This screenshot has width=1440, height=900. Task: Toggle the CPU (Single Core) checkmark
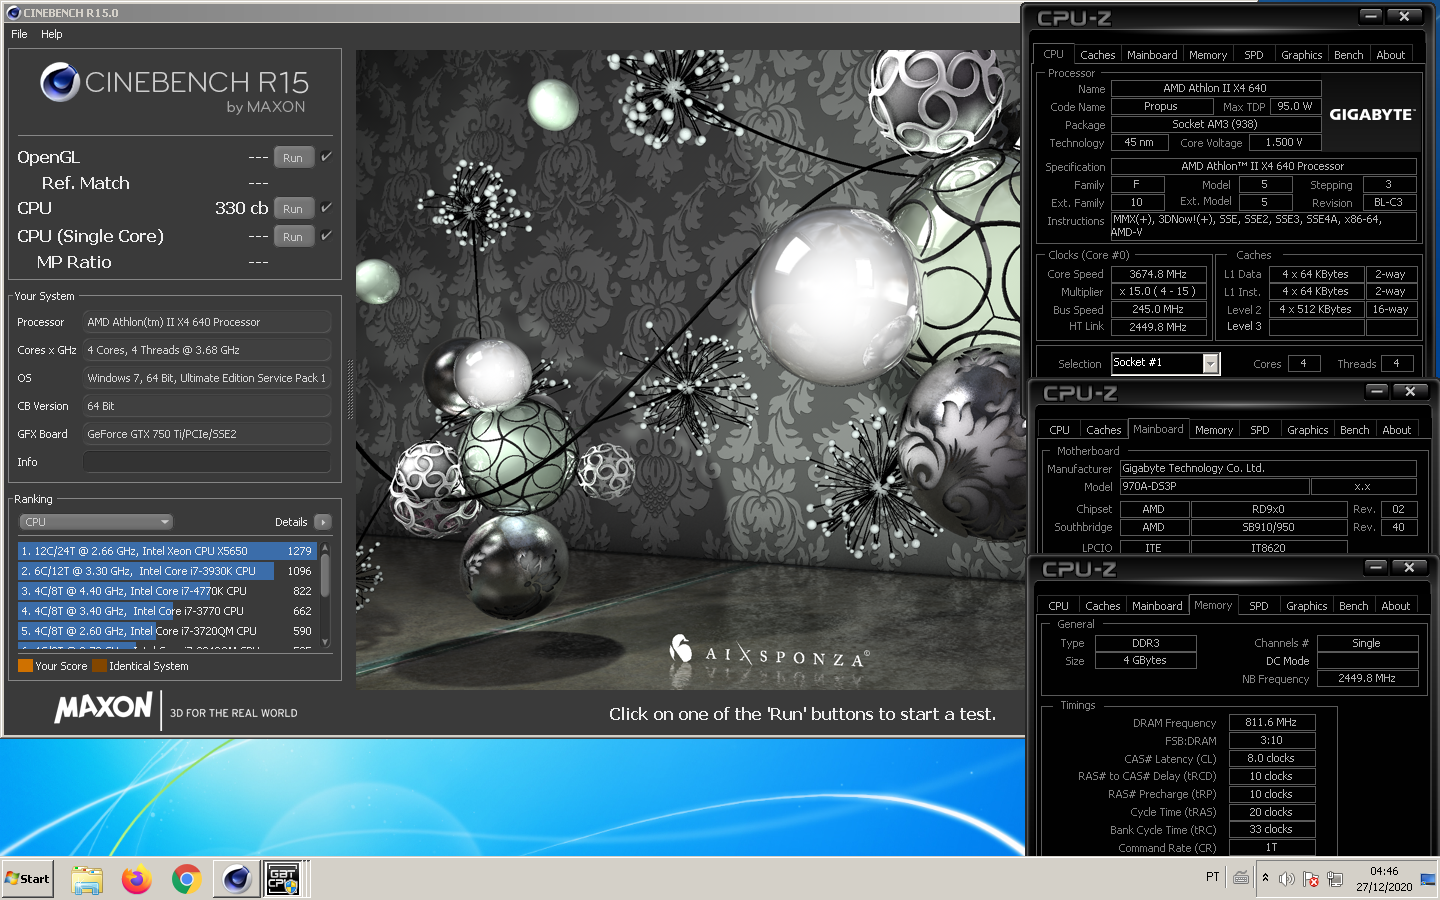pos(326,236)
